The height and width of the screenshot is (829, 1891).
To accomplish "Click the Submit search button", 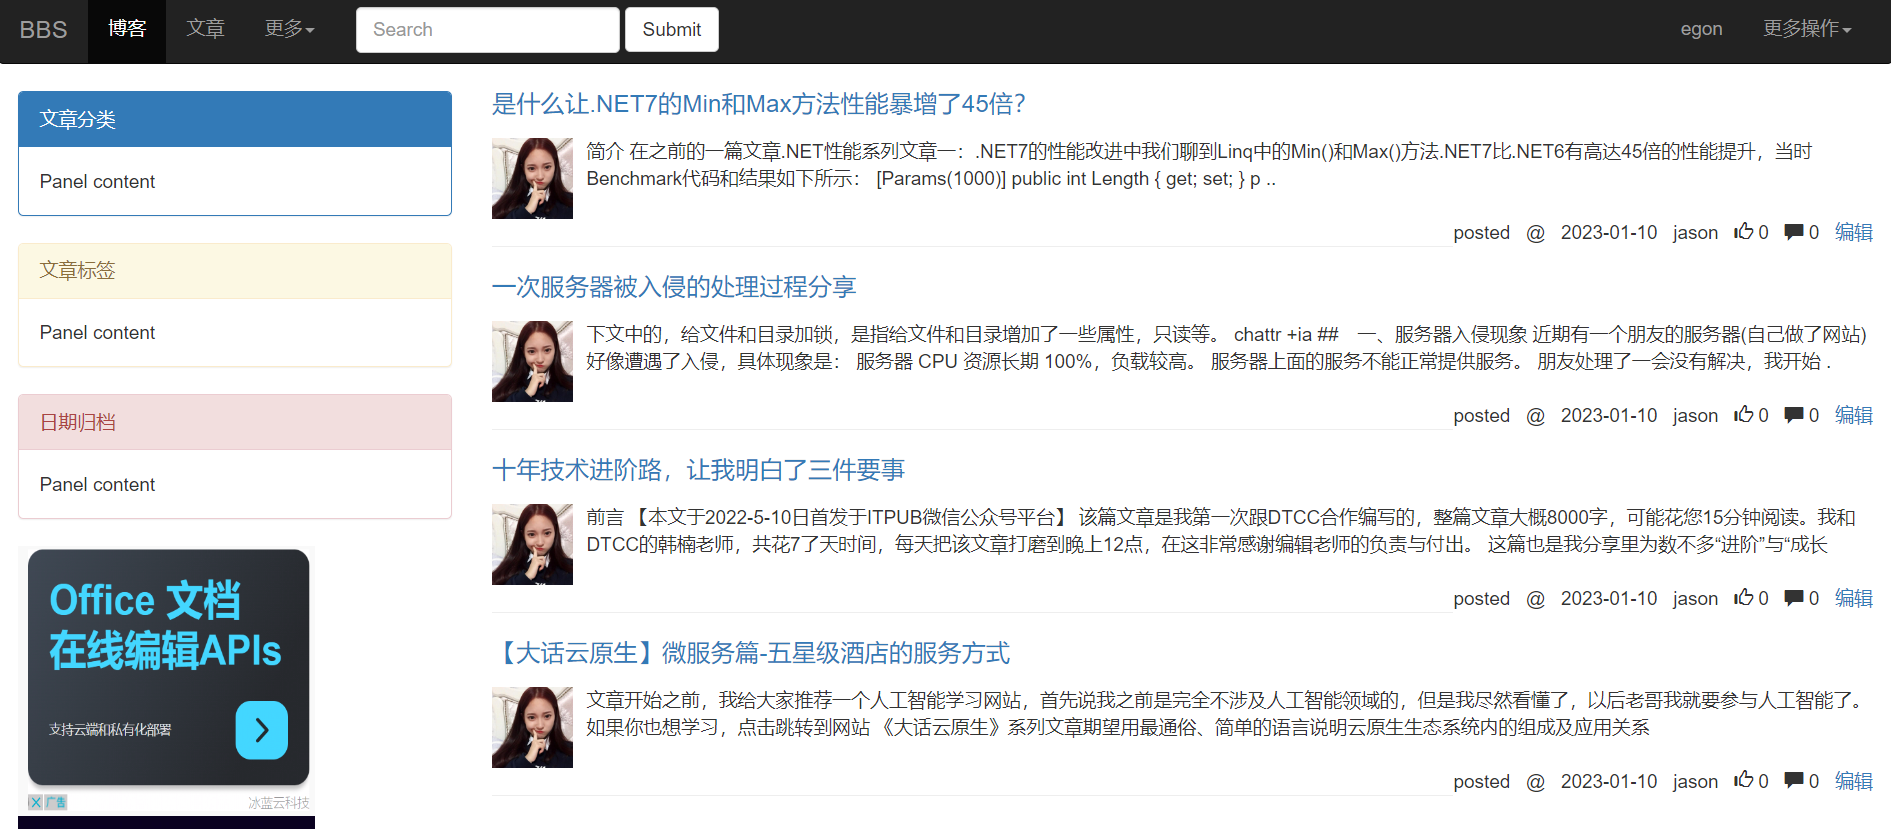I will 672,30.
